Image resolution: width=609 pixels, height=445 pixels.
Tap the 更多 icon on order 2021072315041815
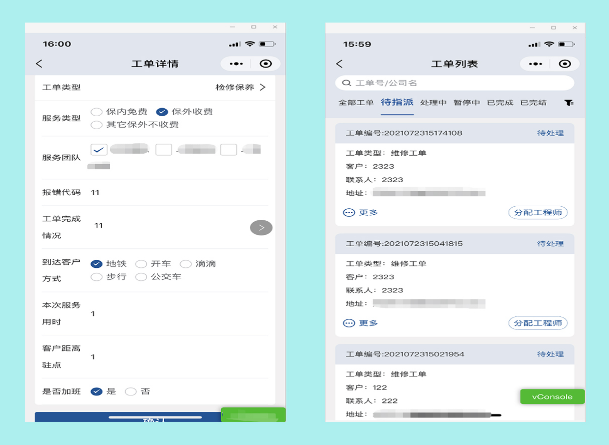pos(349,323)
